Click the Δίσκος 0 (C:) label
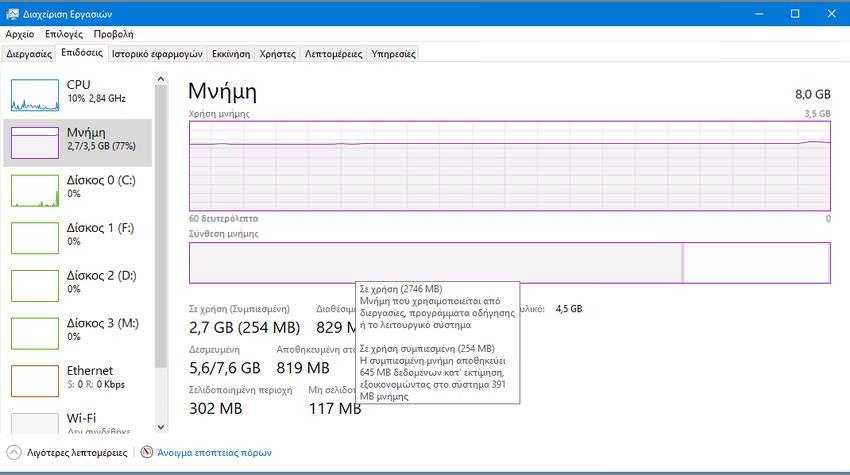The width and height of the screenshot is (850, 475). coord(101,180)
